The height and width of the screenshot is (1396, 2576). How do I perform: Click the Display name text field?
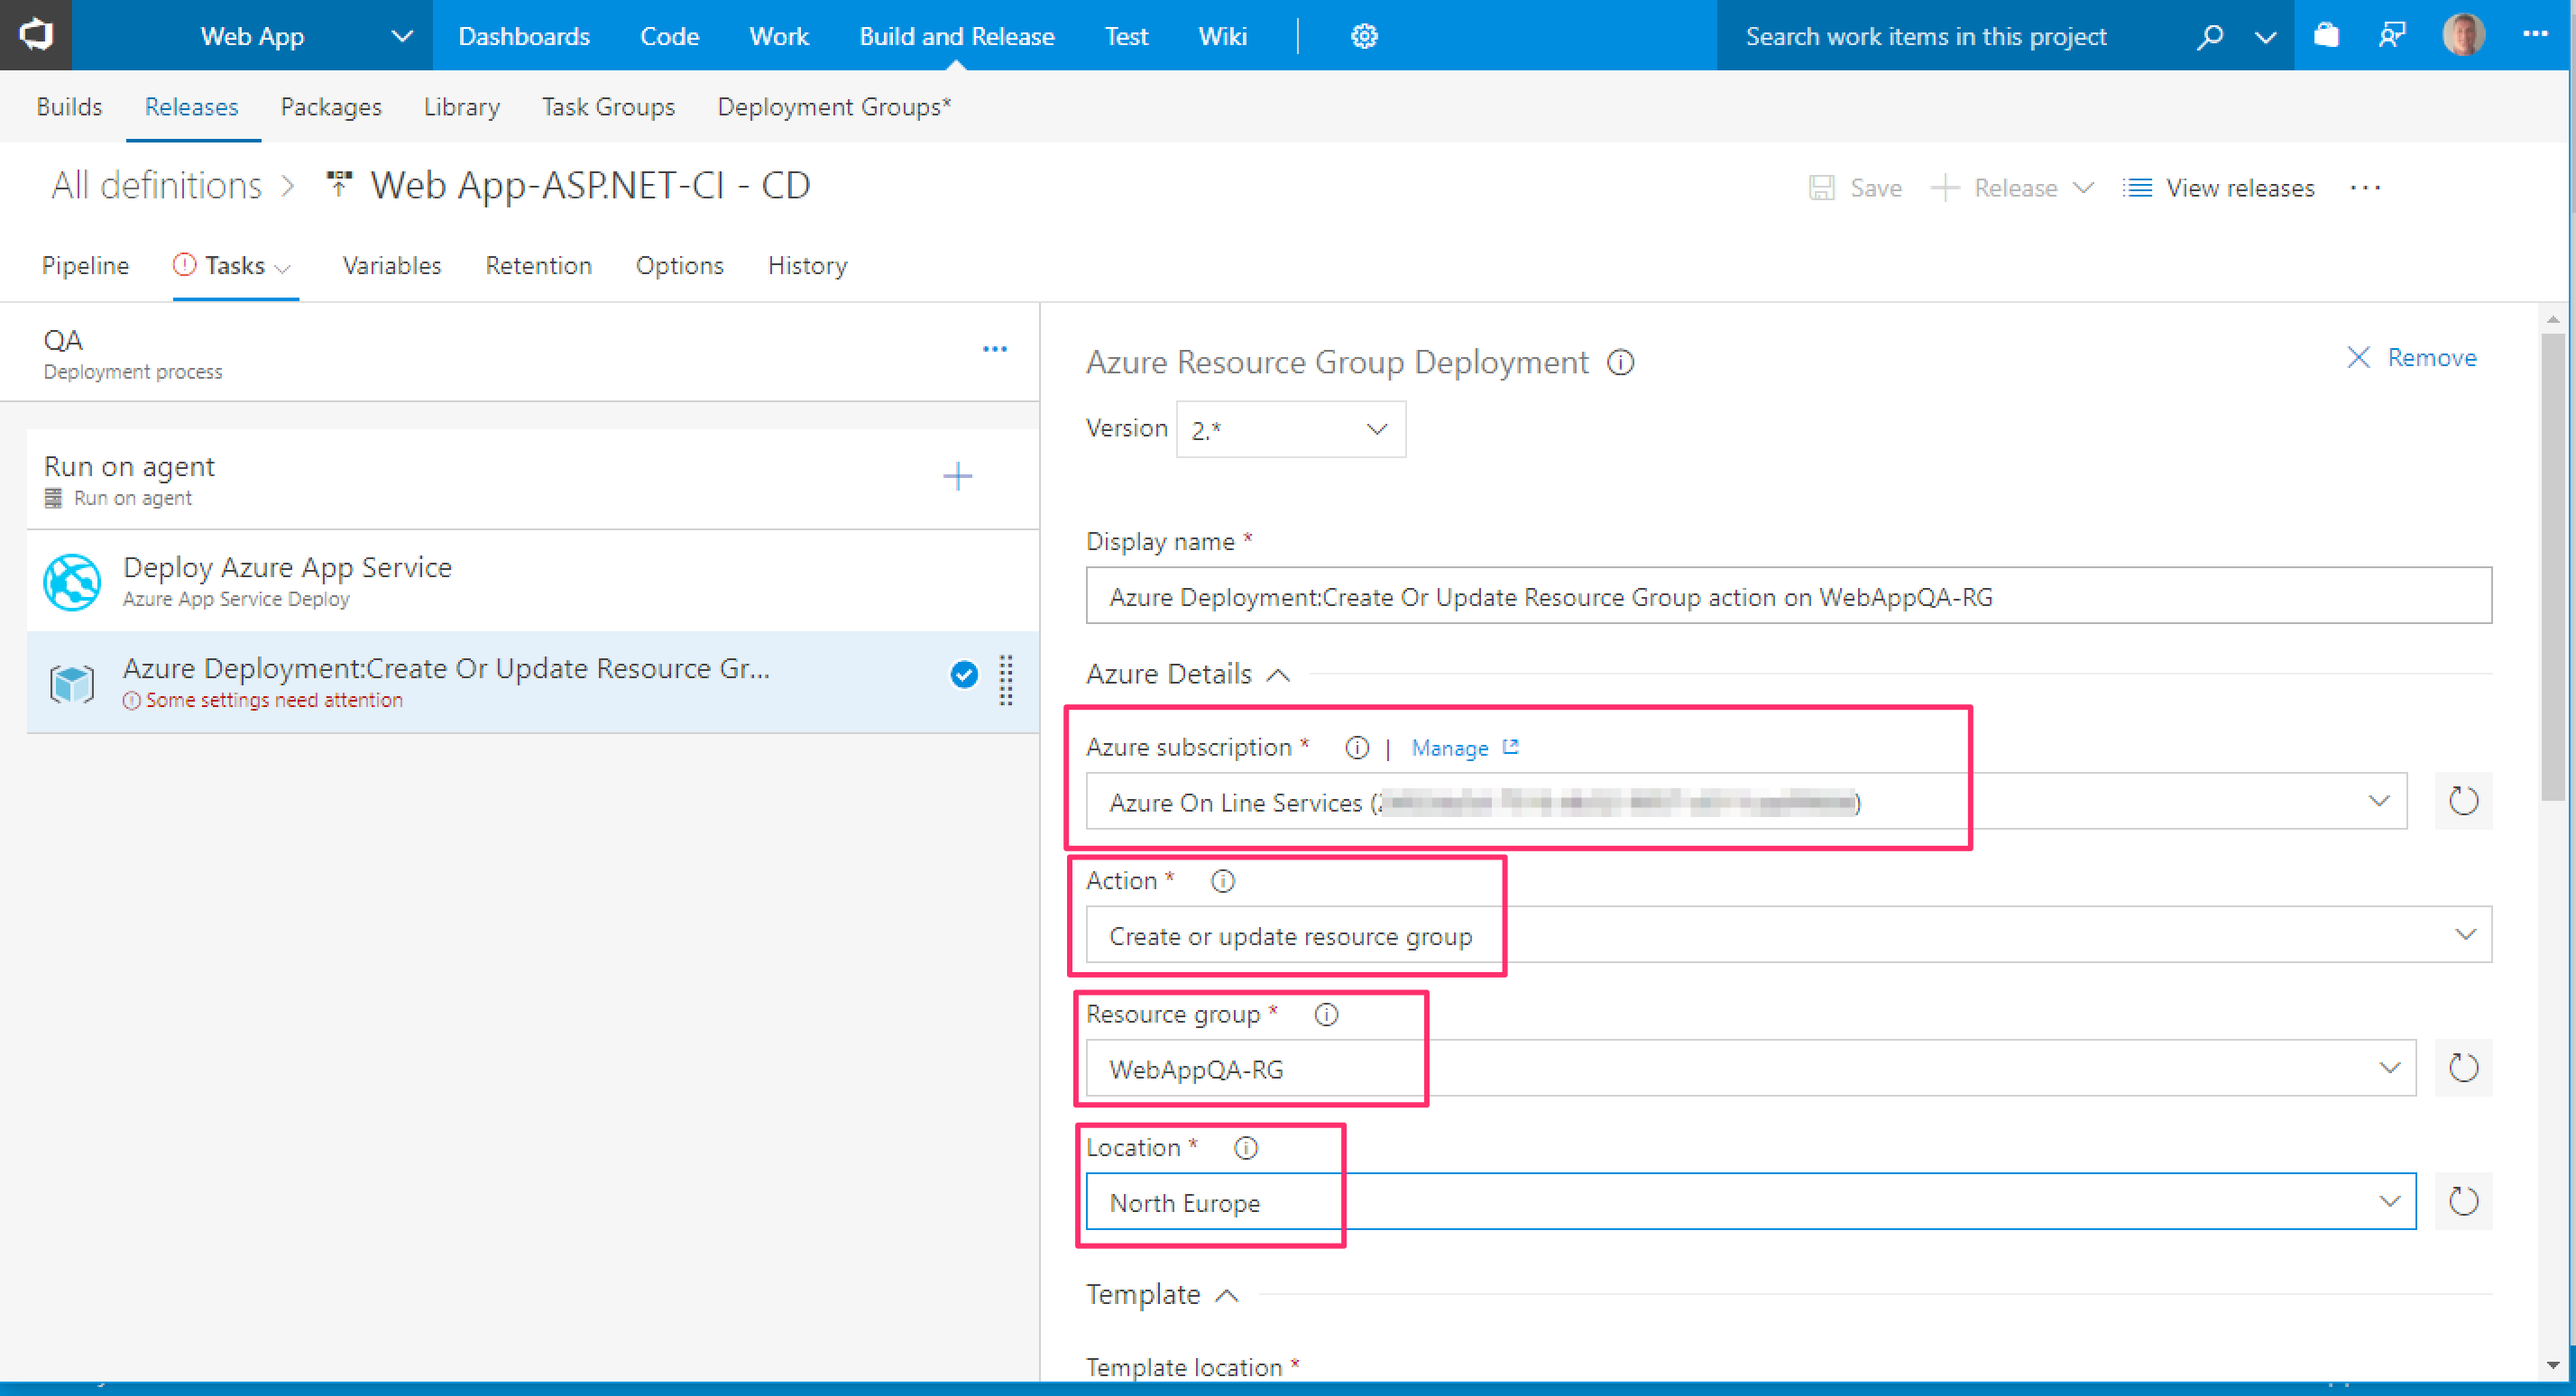(1788, 597)
